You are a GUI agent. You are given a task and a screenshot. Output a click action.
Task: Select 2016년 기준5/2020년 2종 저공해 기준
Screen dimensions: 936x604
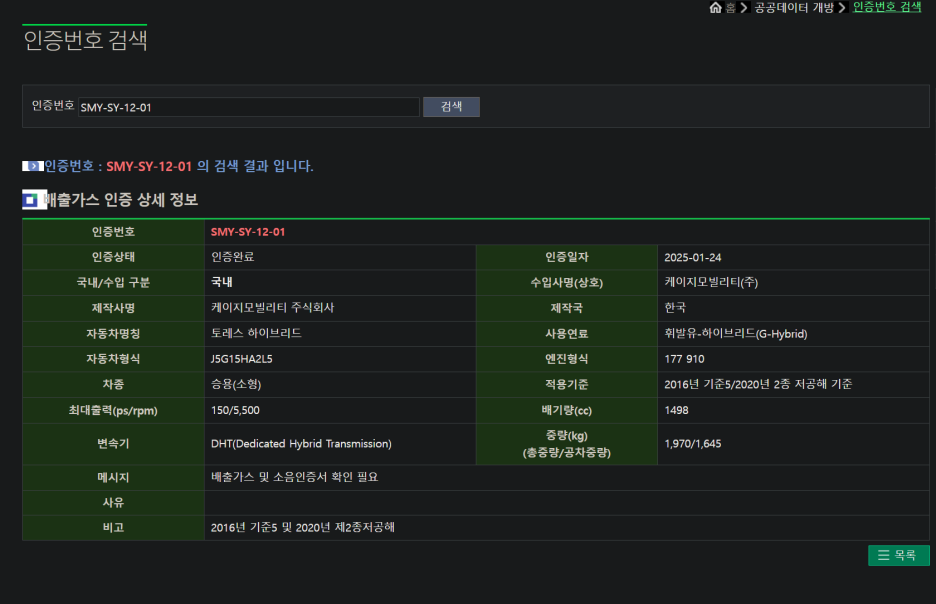(758, 384)
